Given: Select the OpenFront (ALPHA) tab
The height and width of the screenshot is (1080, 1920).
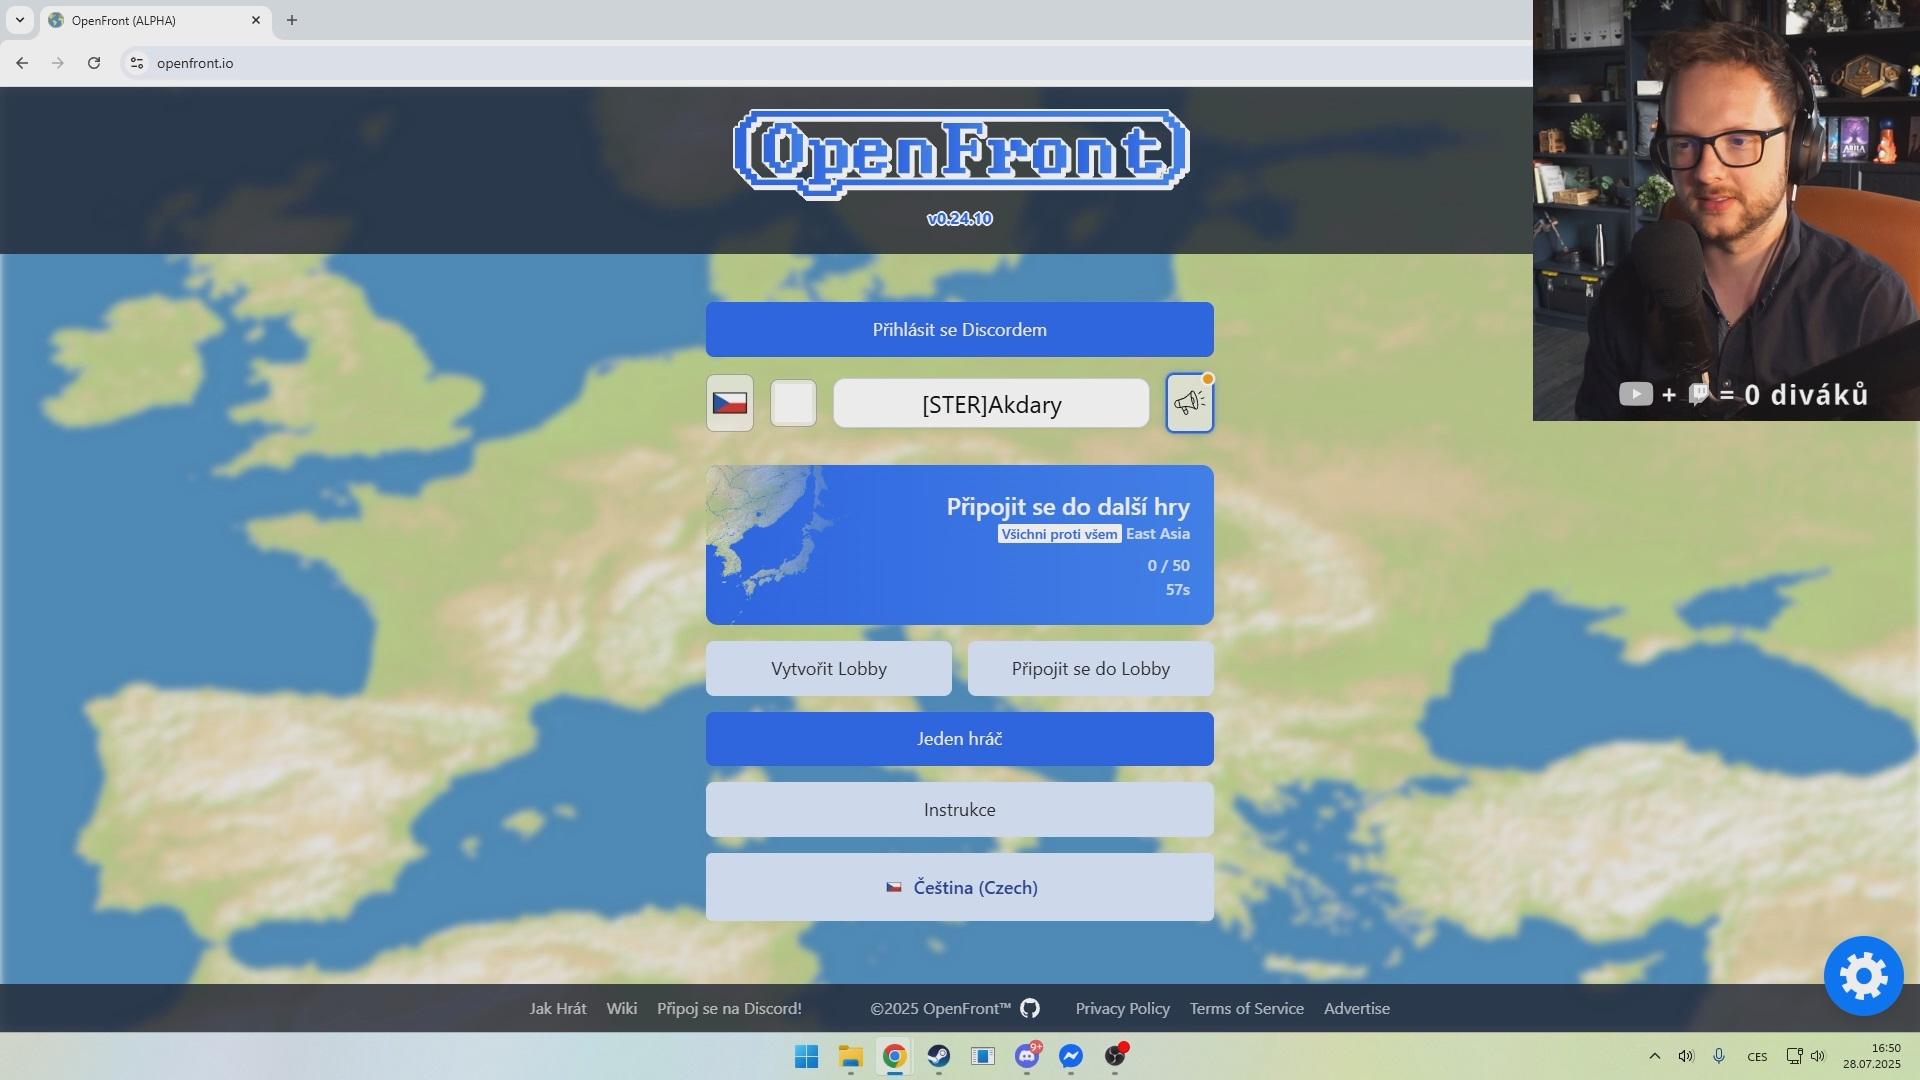Looking at the screenshot, I should pos(155,20).
